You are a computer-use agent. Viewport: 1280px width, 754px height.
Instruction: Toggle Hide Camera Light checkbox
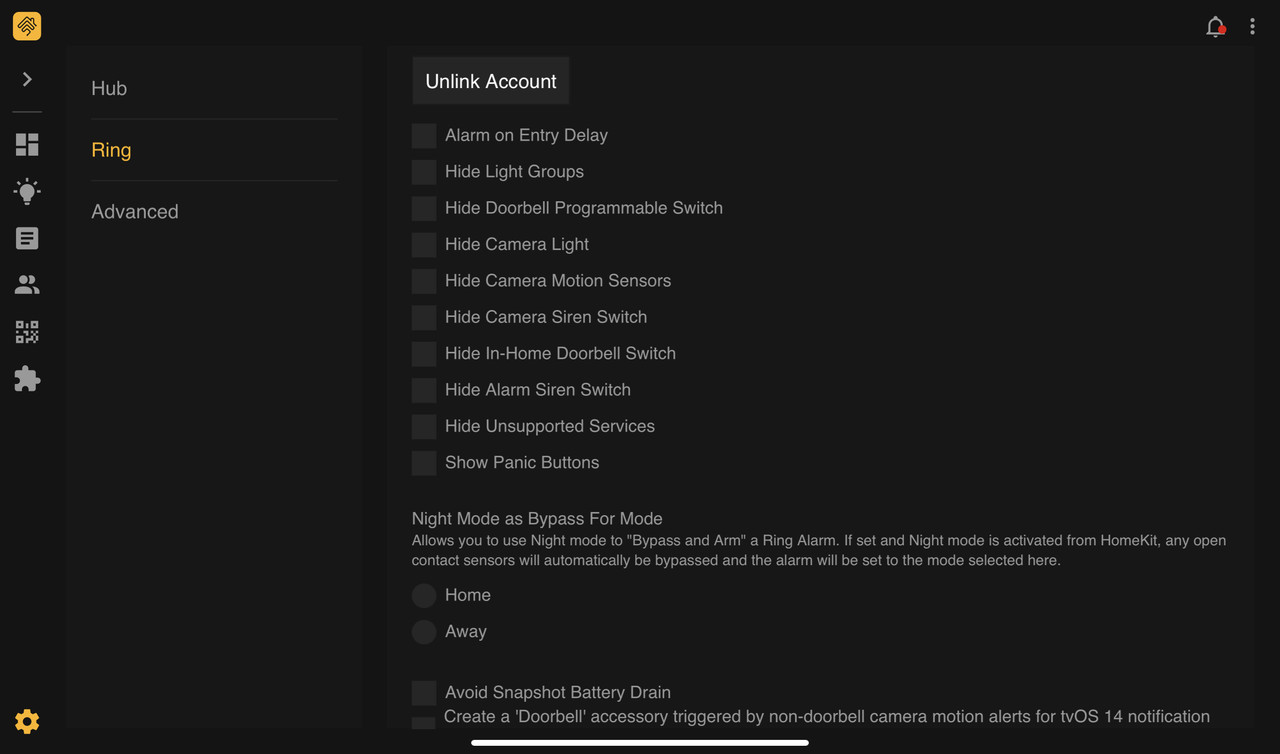[x=424, y=244]
